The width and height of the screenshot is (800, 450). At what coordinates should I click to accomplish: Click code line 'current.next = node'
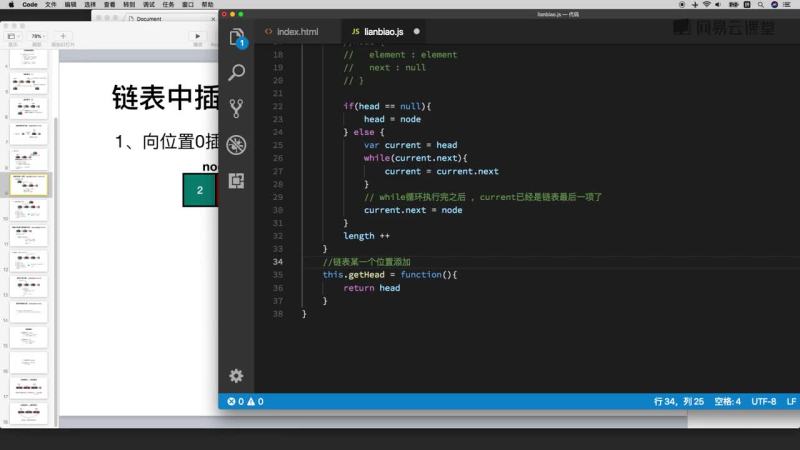[x=413, y=210]
